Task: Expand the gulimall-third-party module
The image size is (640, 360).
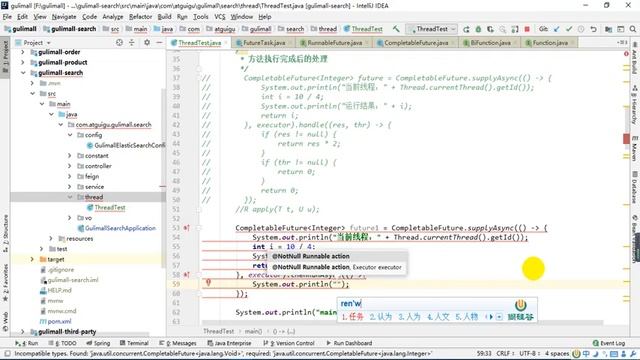Action: point(23,331)
